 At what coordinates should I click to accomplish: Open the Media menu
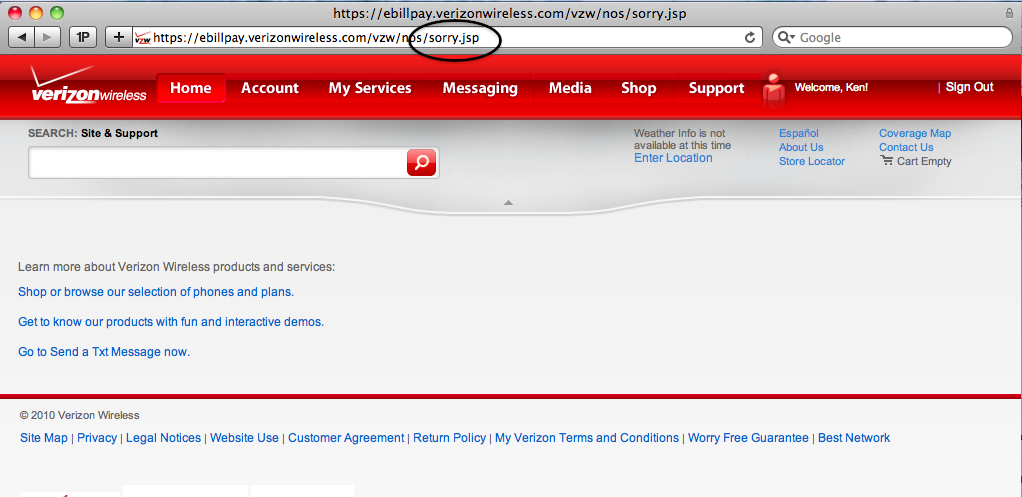pos(570,88)
